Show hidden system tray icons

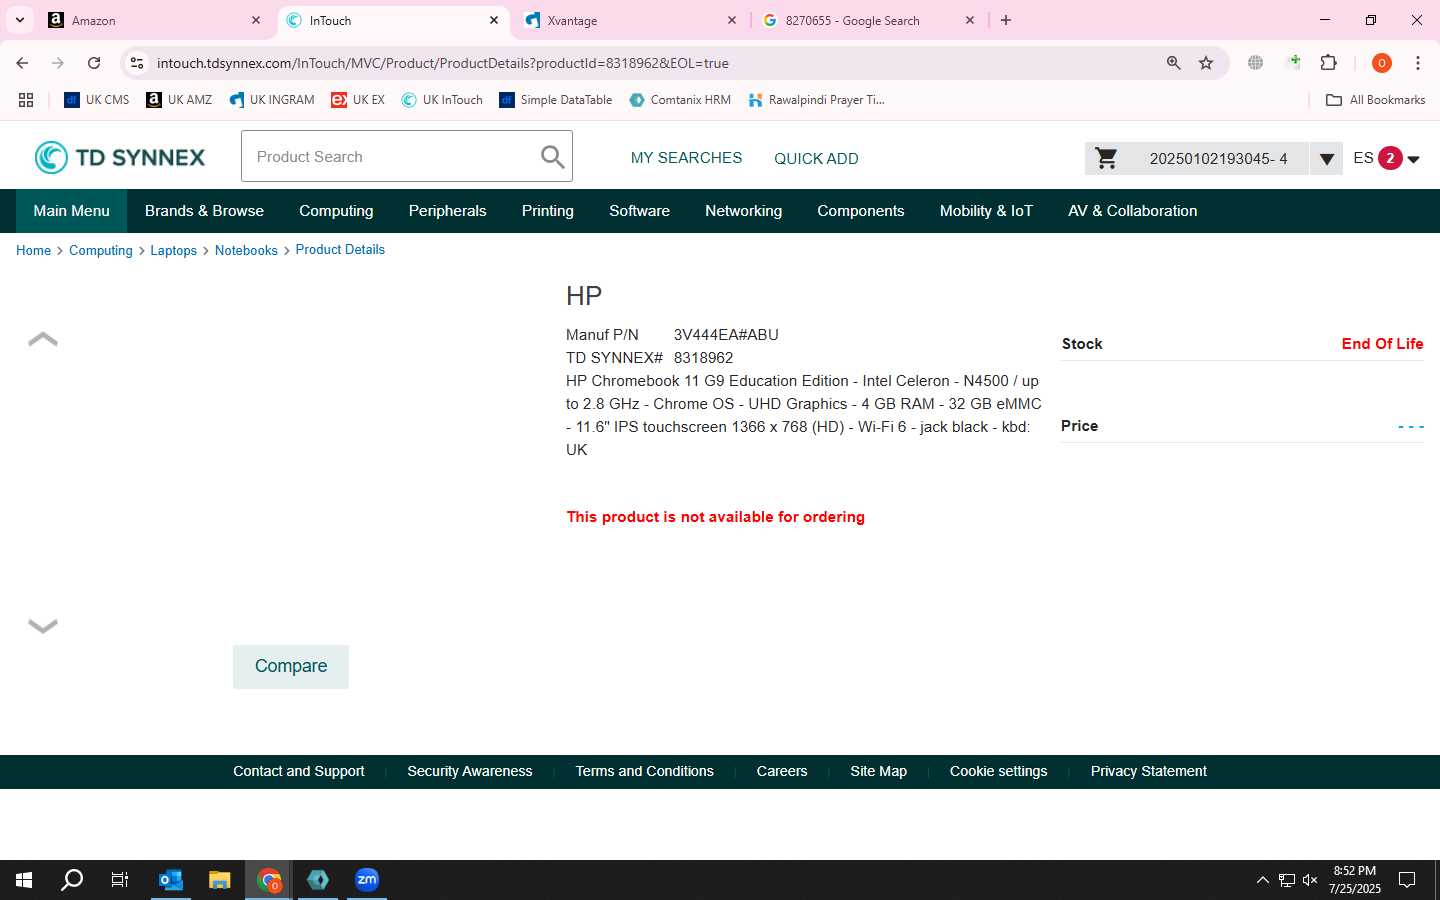(x=1262, y=880)
